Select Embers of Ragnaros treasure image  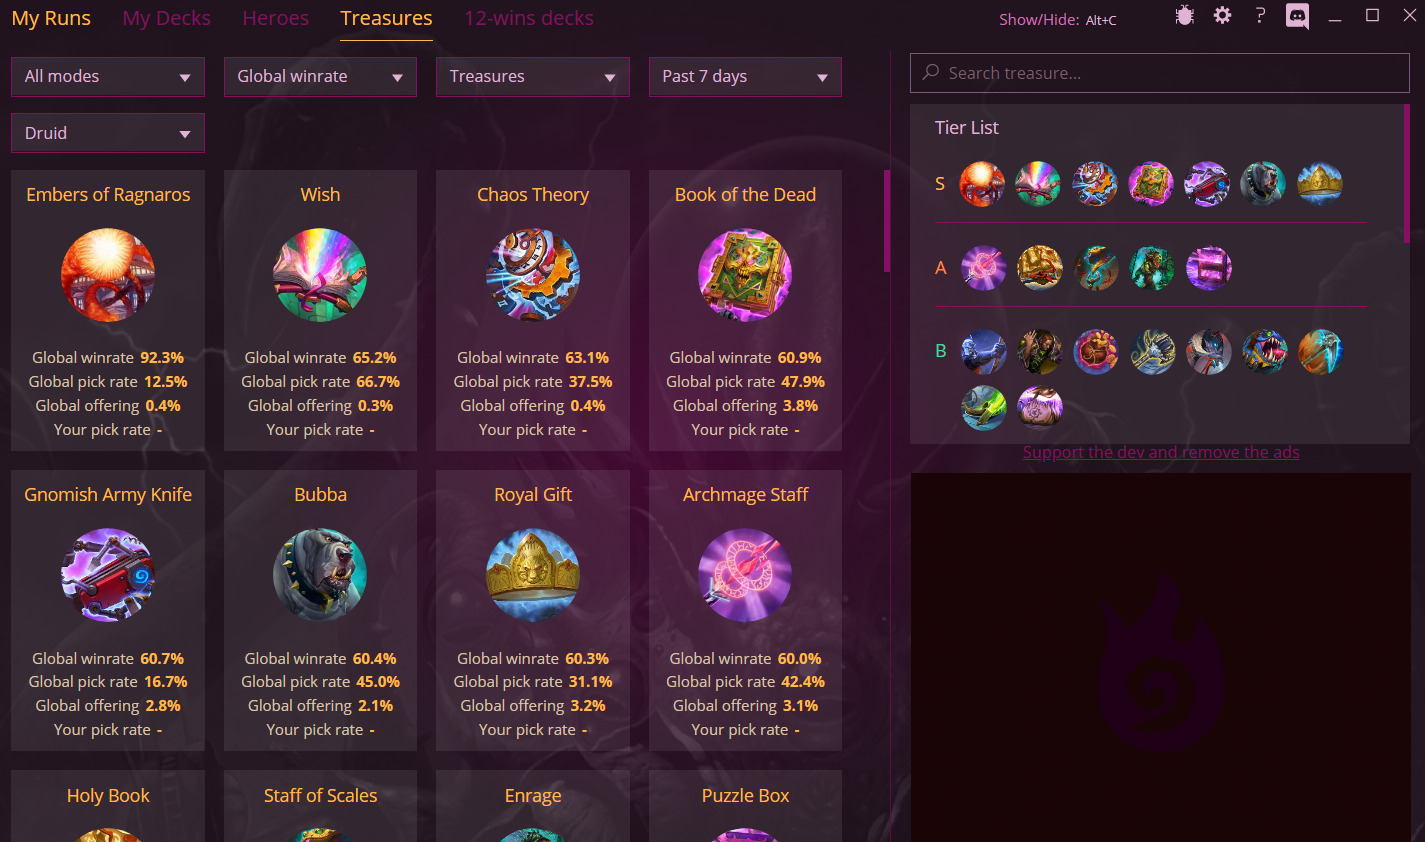tap(108, 275)
